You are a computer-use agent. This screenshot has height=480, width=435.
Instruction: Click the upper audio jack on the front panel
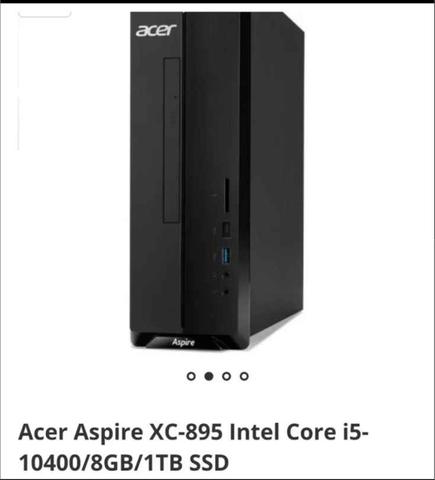(x=226, y=275)
